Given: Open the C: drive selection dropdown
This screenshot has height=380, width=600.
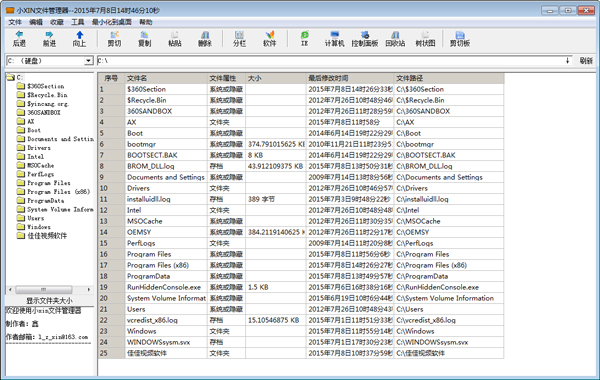Looking at the screenshot, I should click(x=88, y=61).
